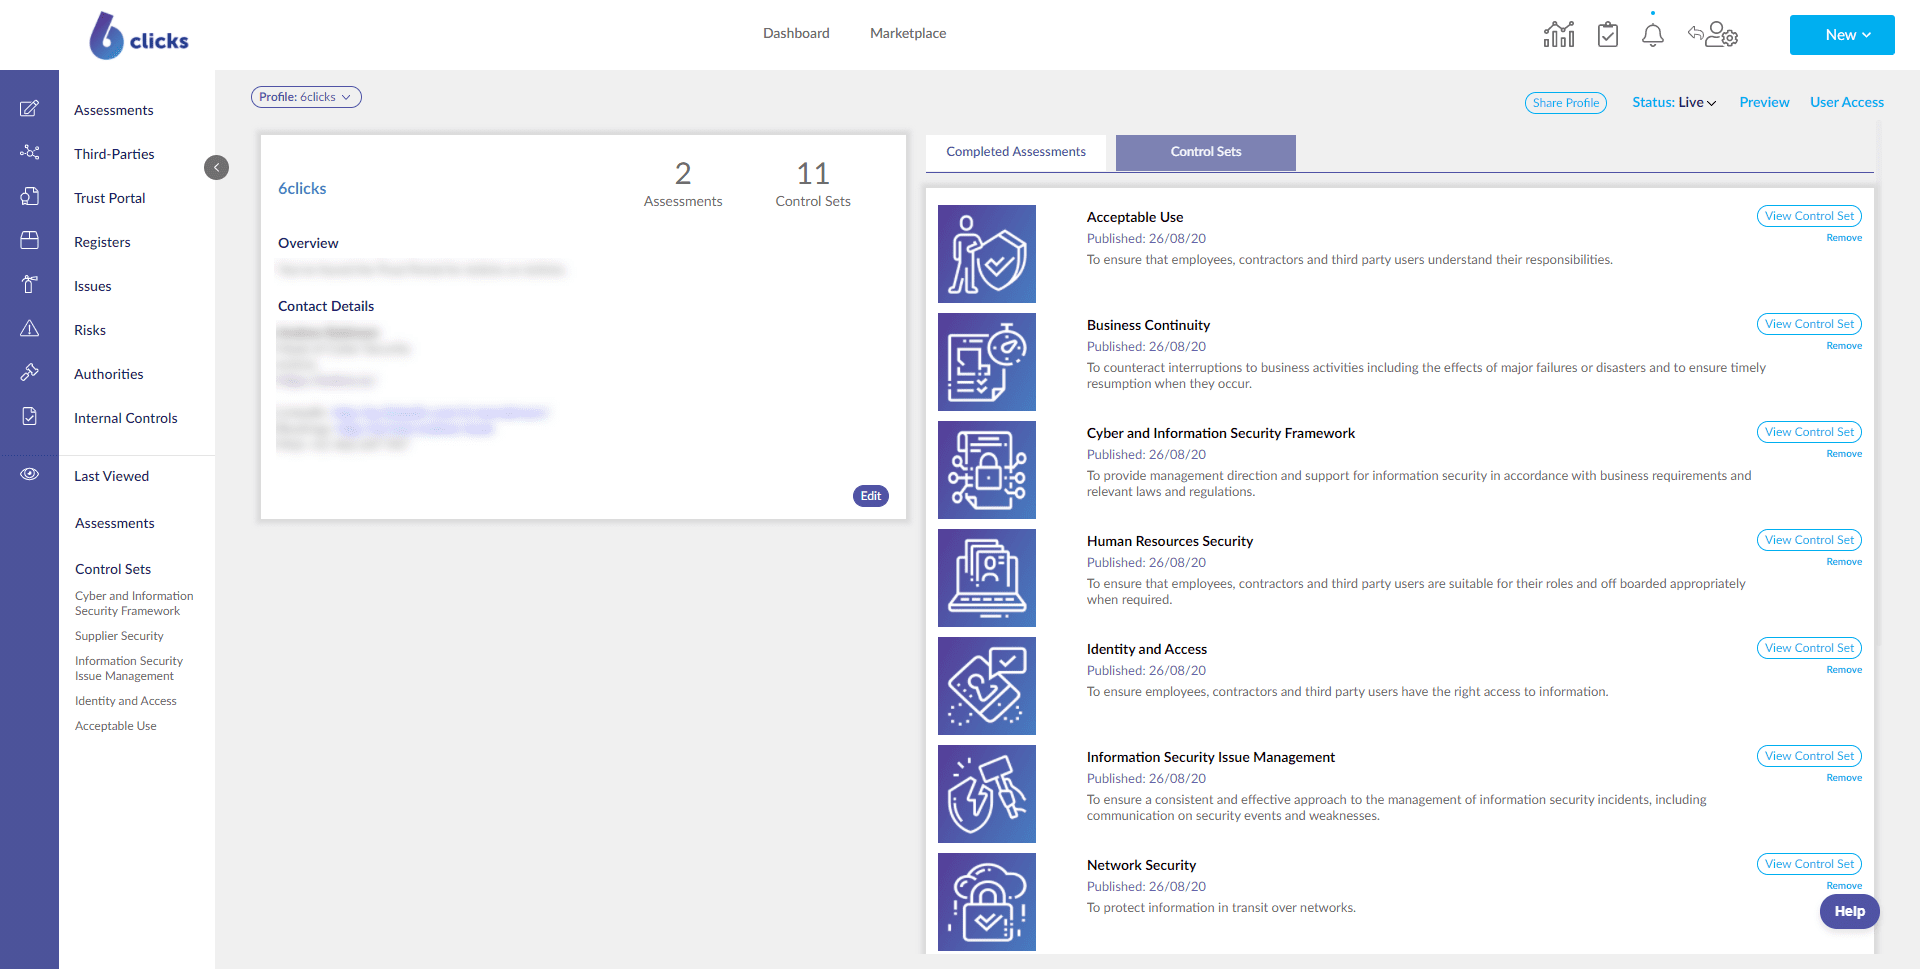Expand the Profile: 6clicks dropdown
The image size is (1920, 969).
click(x=306, y=97)
